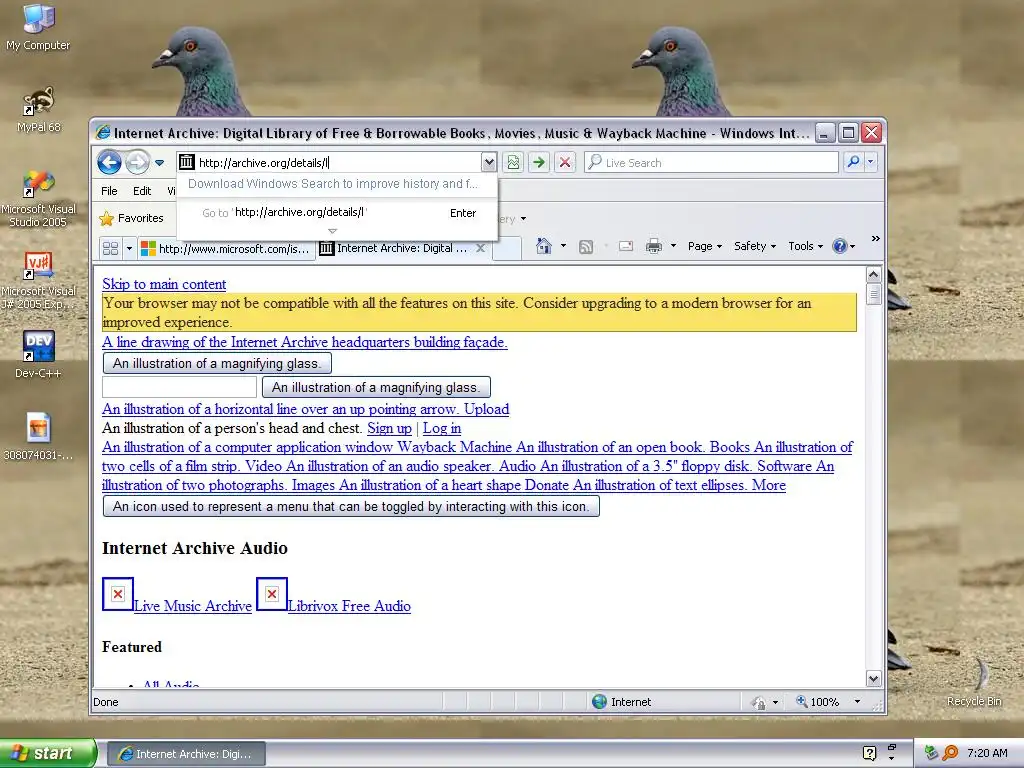Click magnifying glass button beside search field
Screen dimensions: 1024x768
[376, 387]
